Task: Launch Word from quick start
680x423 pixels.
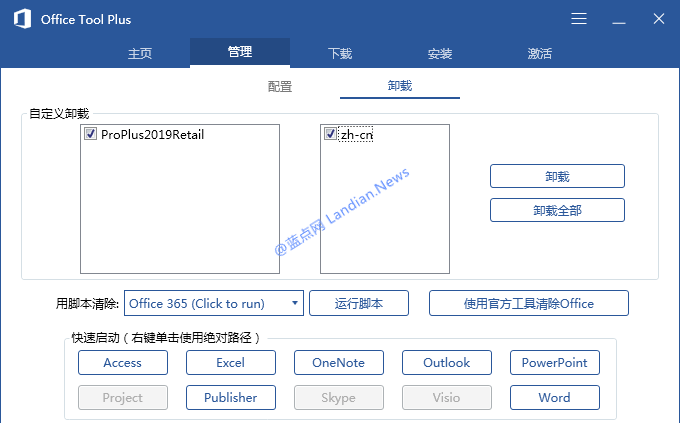Action: [555, 397]
